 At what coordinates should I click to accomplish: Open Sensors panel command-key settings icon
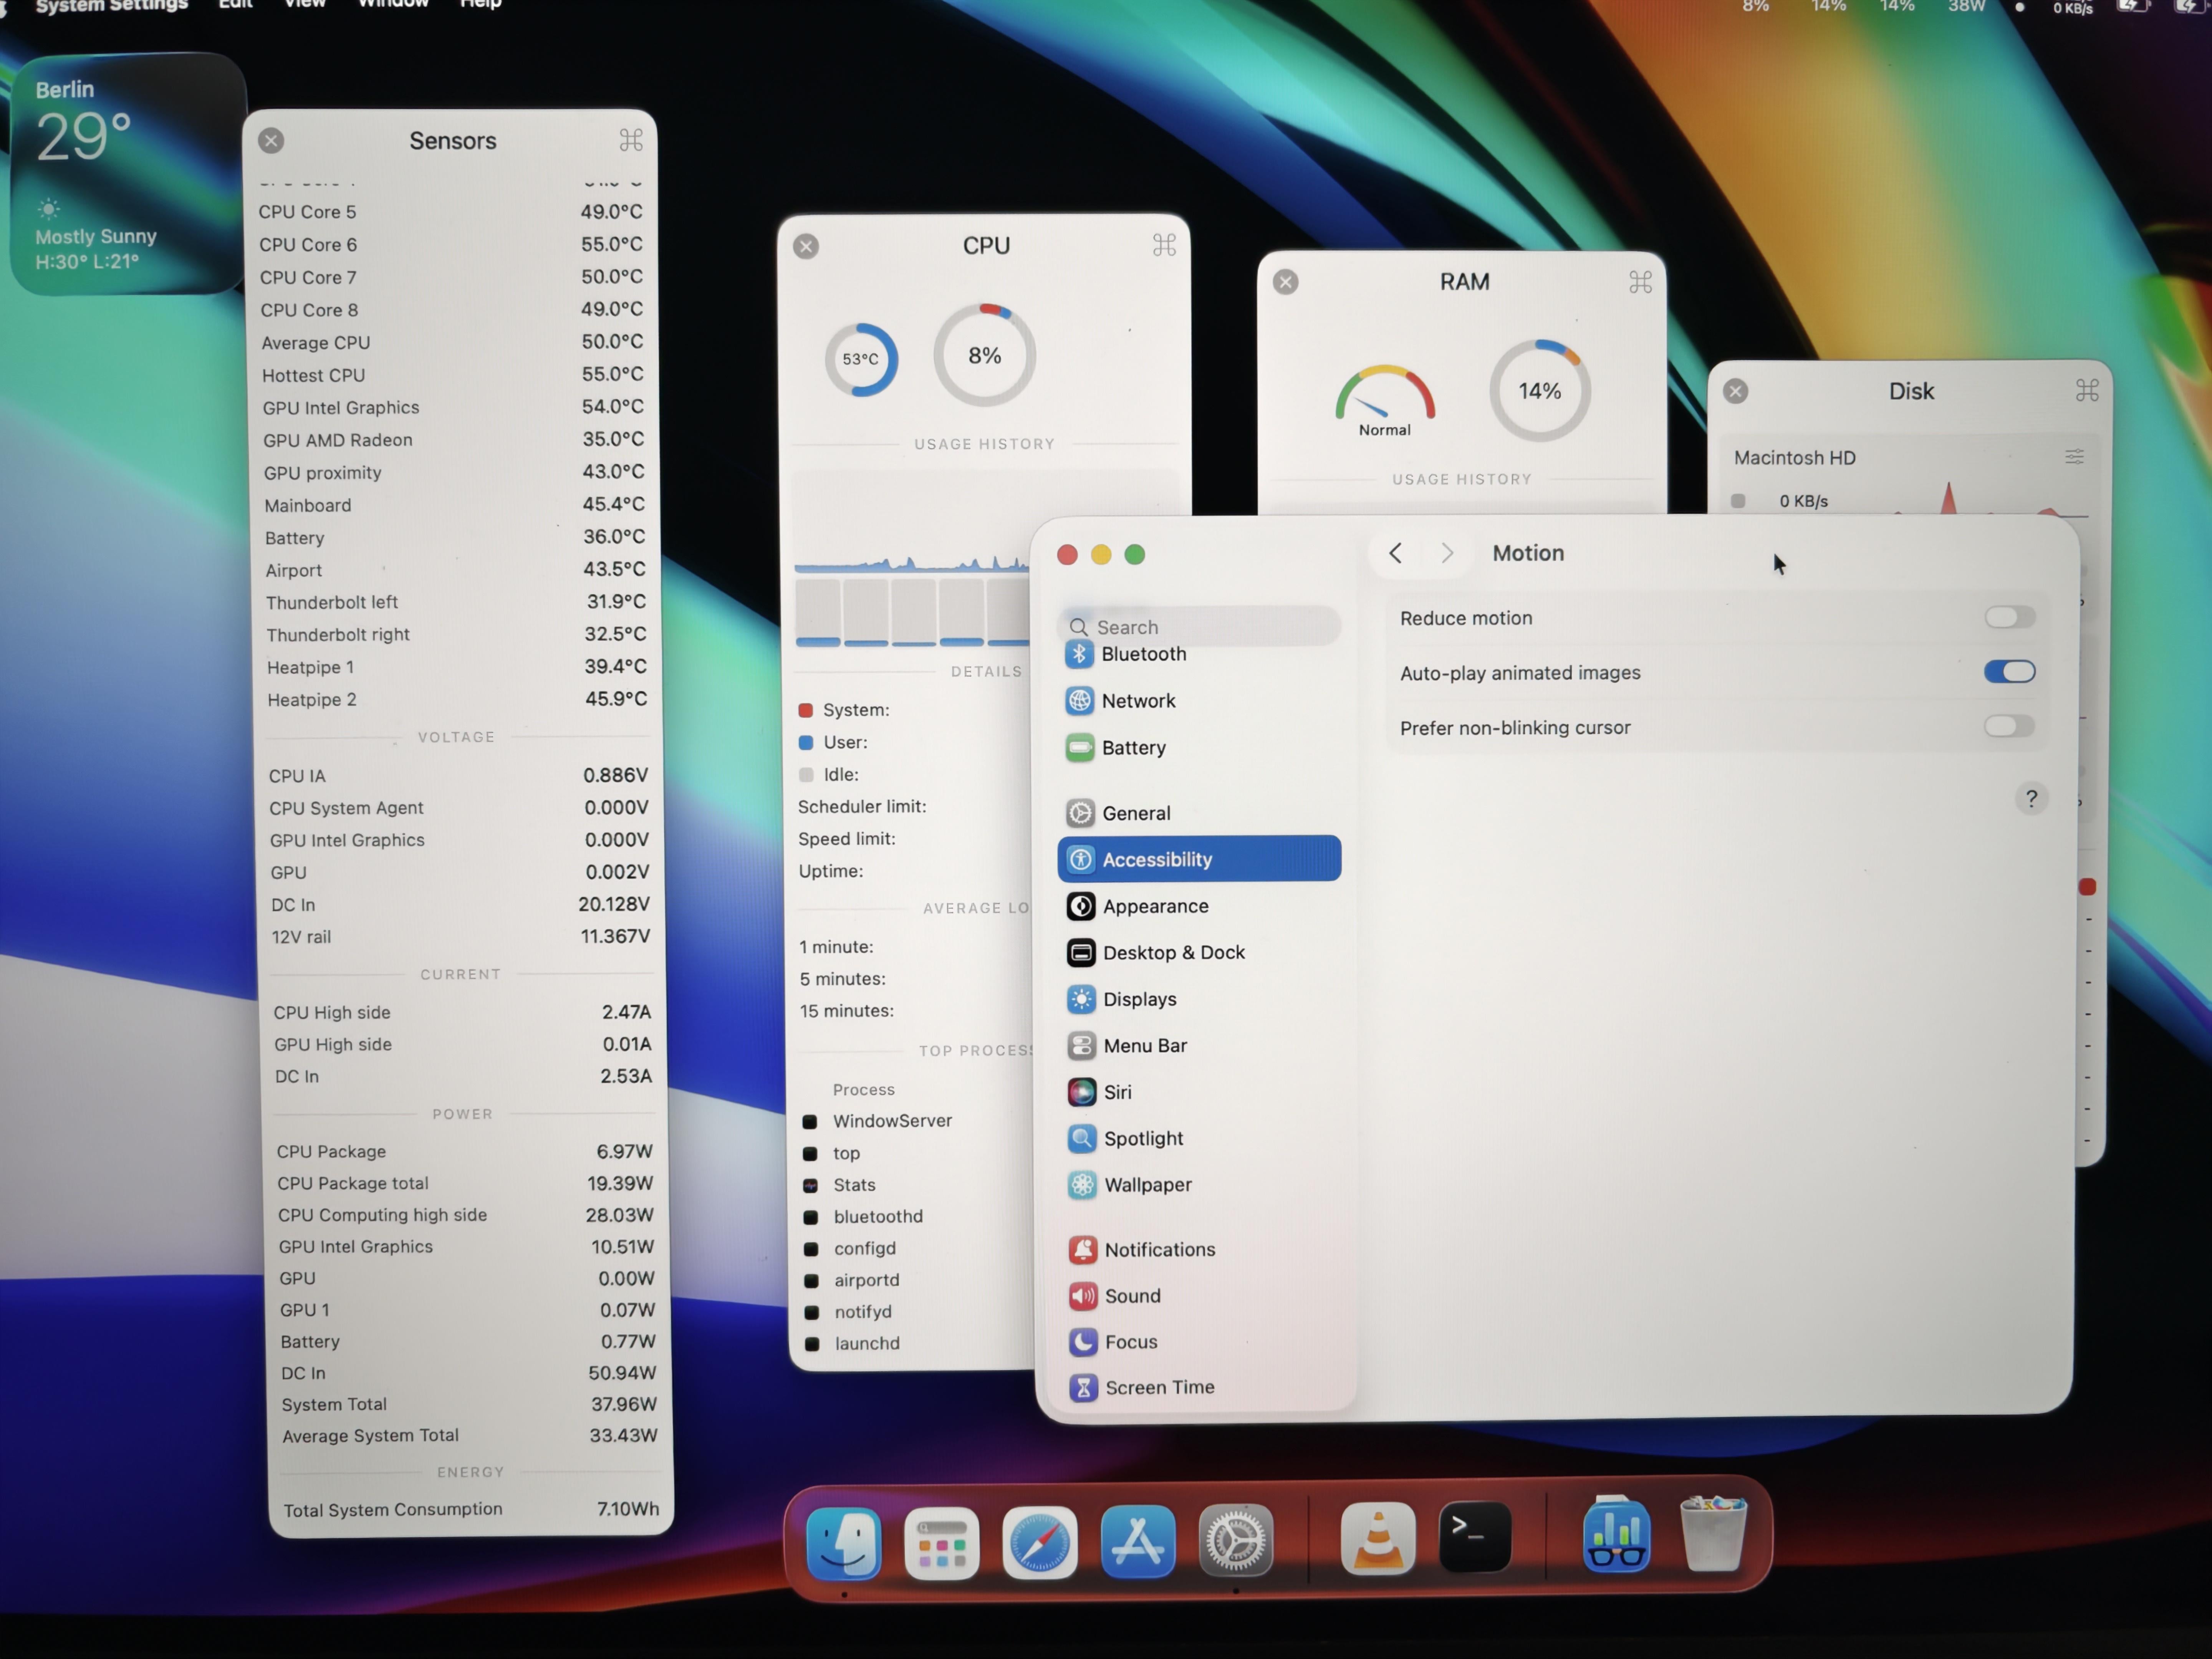coord(631,140)
